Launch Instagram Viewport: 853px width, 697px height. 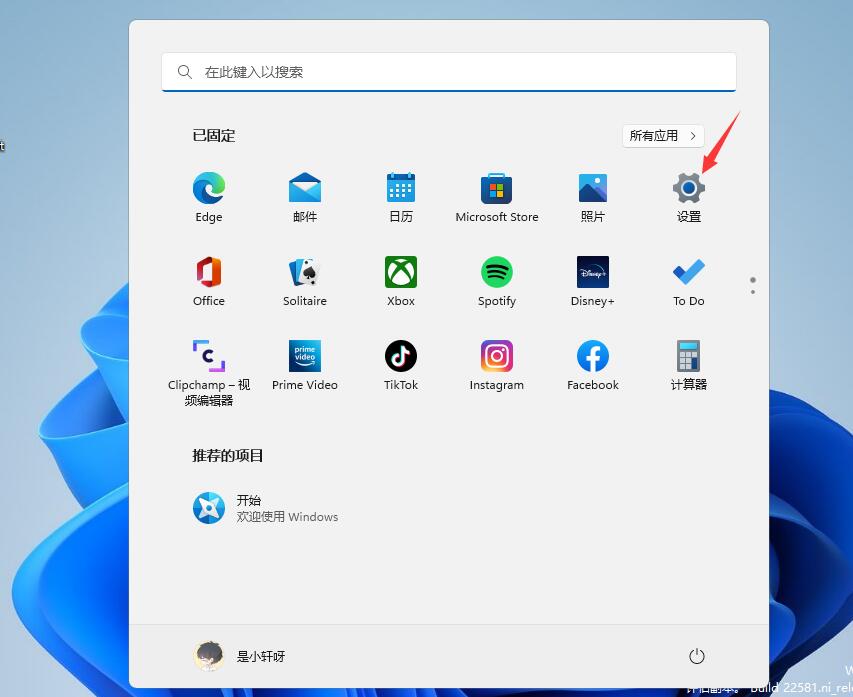497,356
